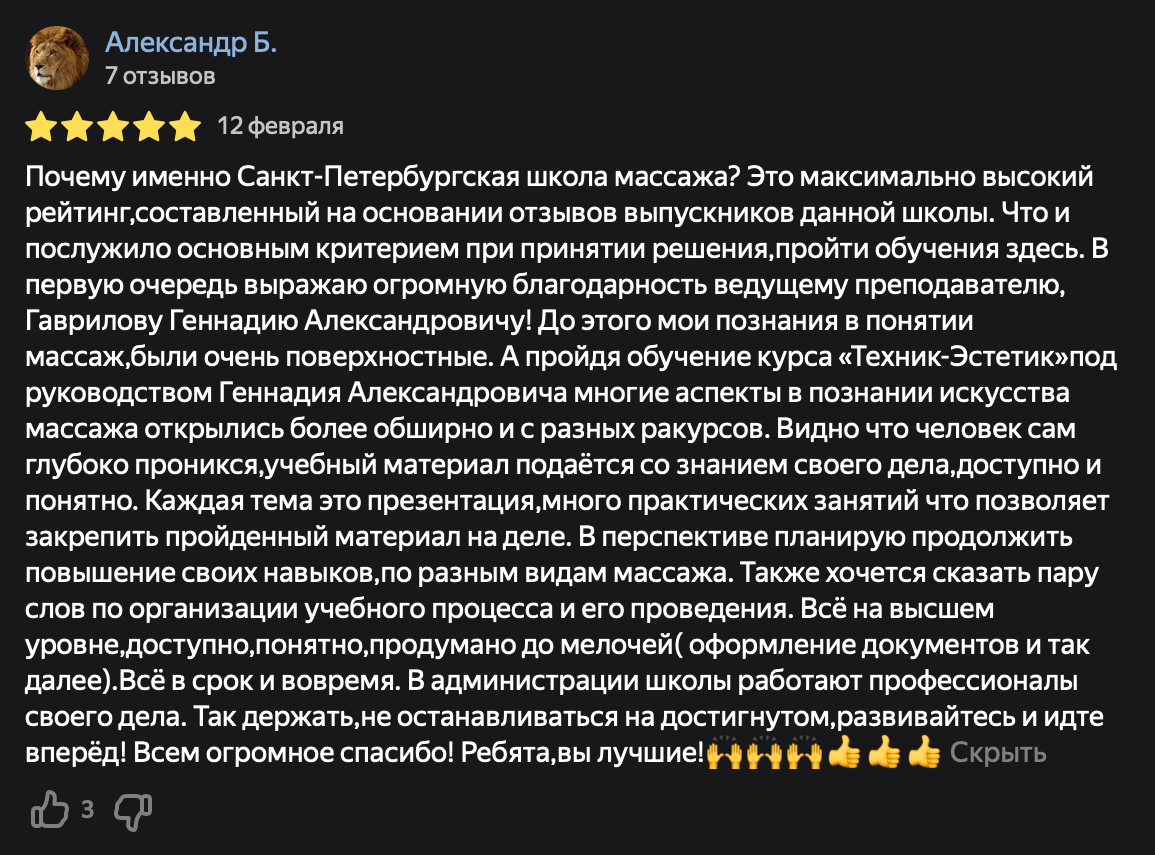Click the second raised-hands emoji
This screenshot has height=855, width=1155.
764,753
